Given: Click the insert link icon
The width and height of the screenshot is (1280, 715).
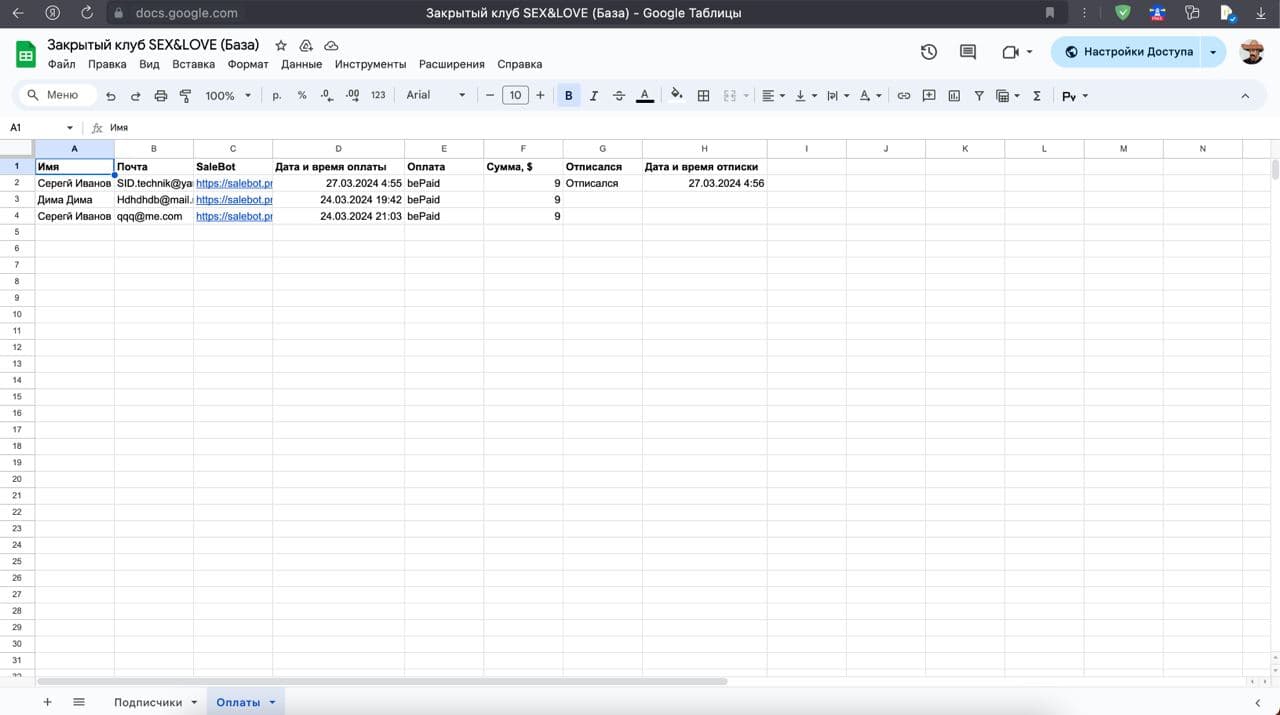Looking at the screenshot, I should click(x=904, y=96).
